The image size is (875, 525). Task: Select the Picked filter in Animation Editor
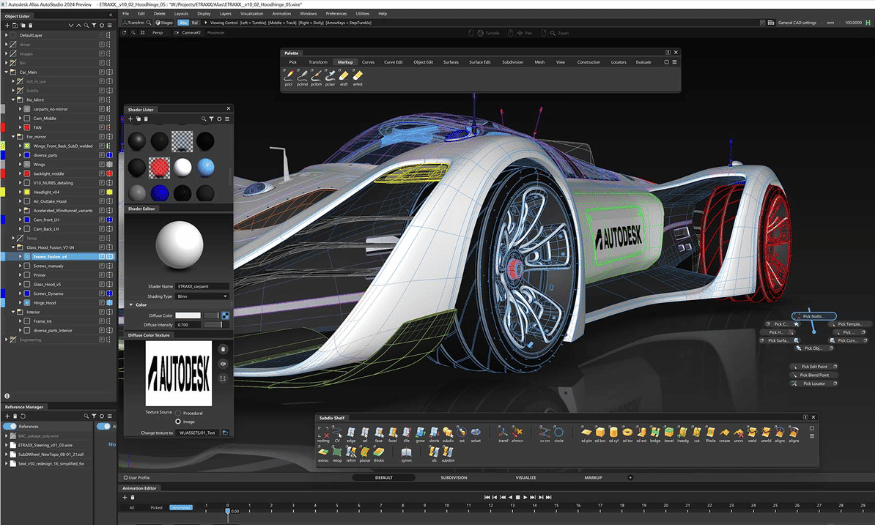pos(156,508)
